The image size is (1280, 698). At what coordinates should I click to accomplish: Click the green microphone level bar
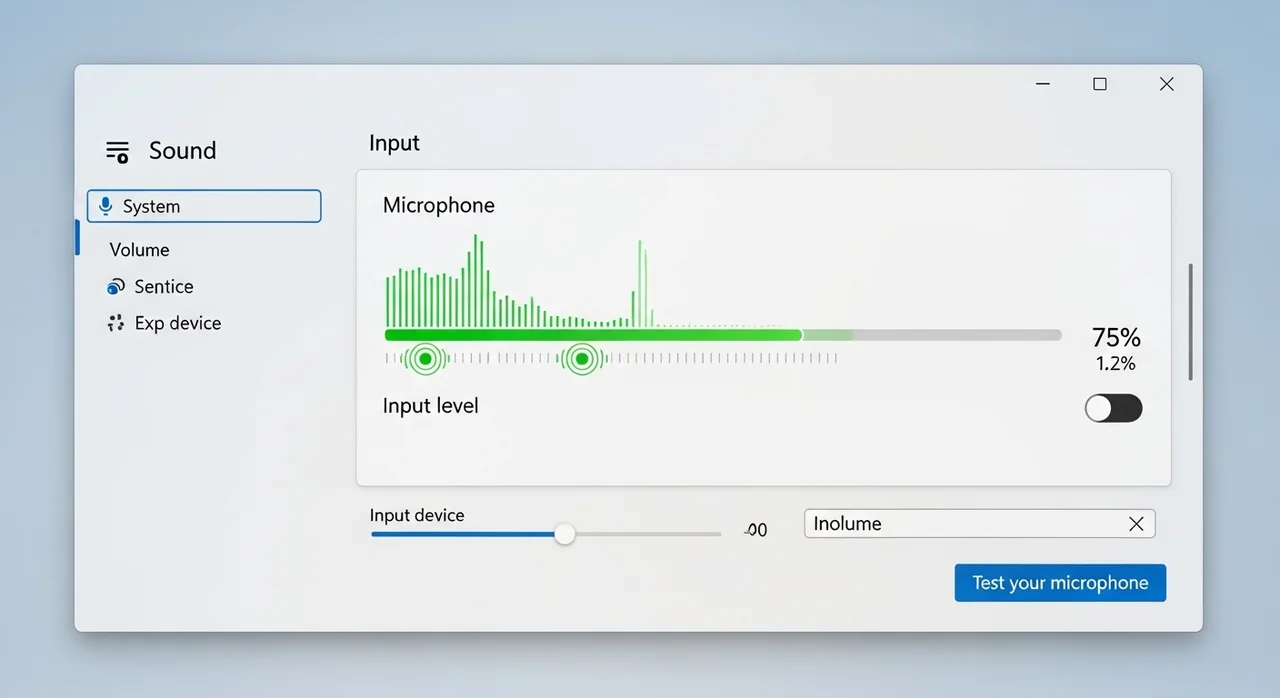(x=592, y=335)
